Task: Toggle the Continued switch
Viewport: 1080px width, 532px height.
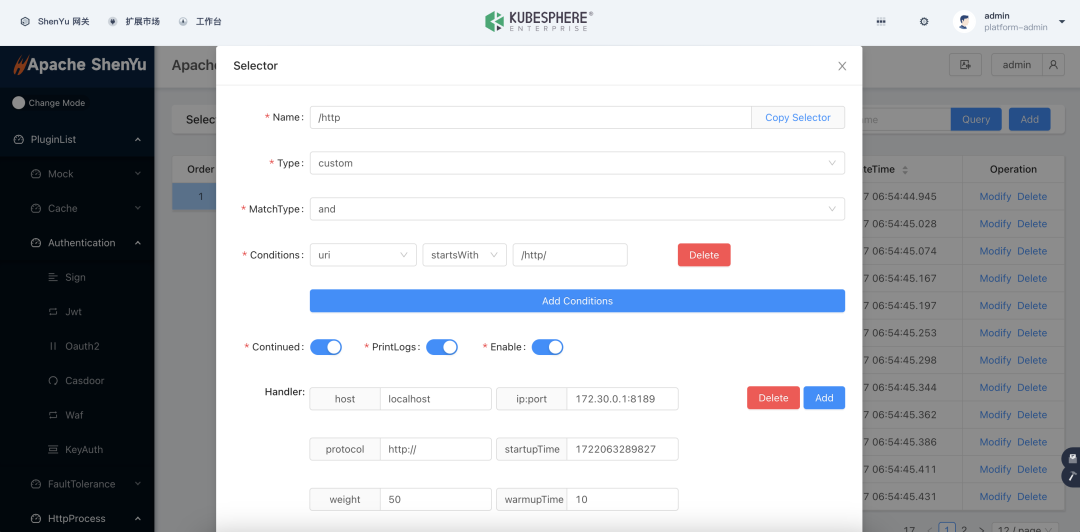Action: click(x=326, y=347)
